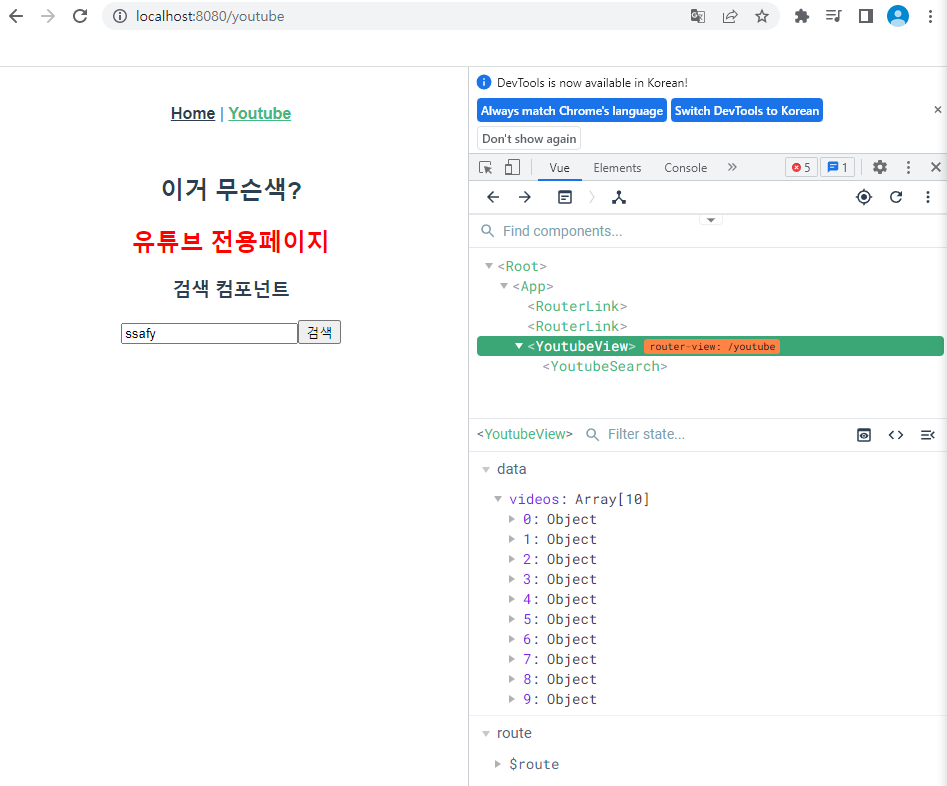Expand videos item 0 Object

(x=512, y=519)
